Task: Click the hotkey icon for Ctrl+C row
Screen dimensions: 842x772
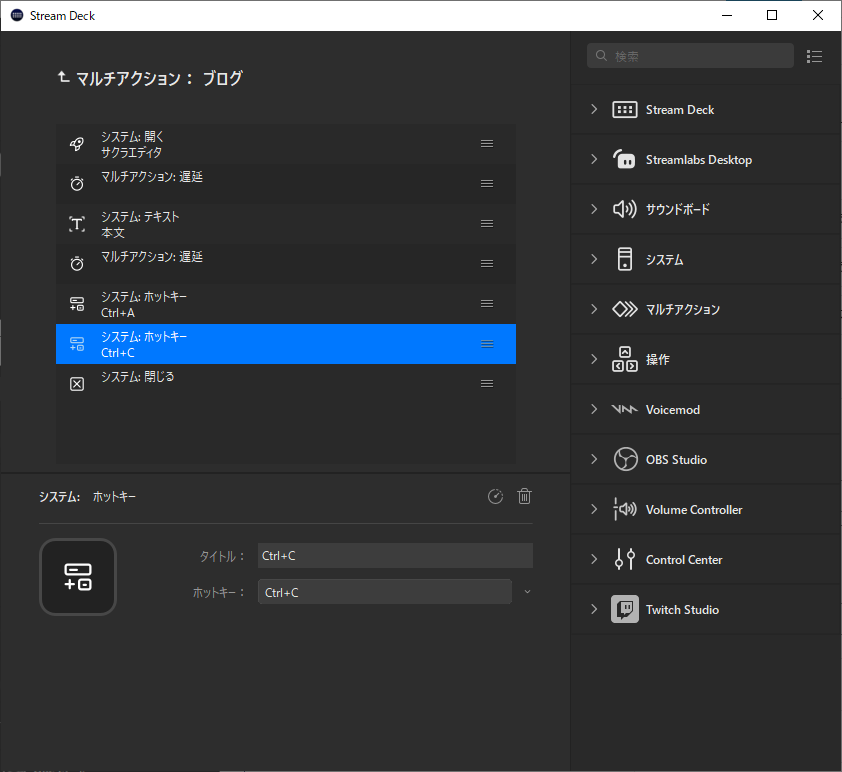Action: coord(77,344)
